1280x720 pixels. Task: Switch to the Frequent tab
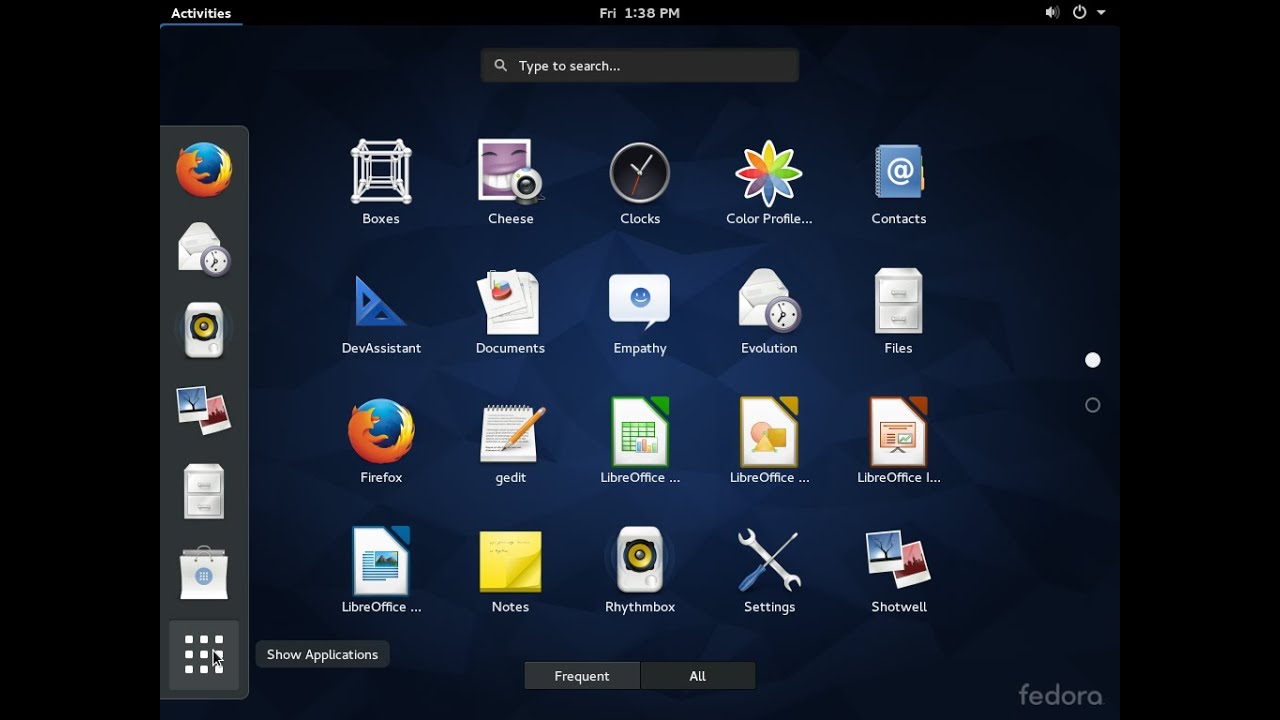[x=582, y=676]
